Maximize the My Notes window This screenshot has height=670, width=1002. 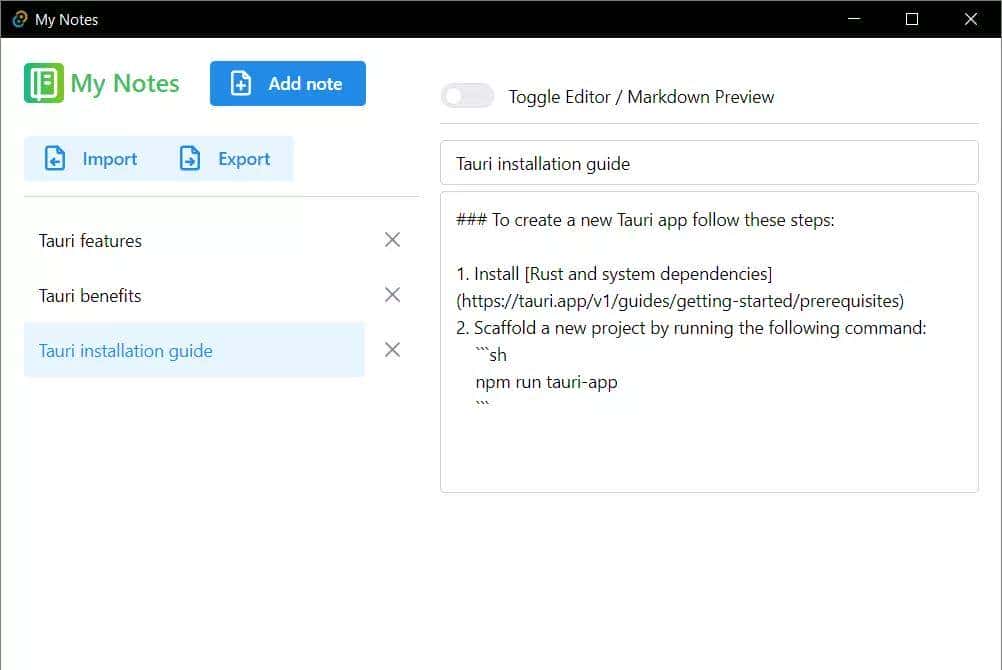coord(911,19)
